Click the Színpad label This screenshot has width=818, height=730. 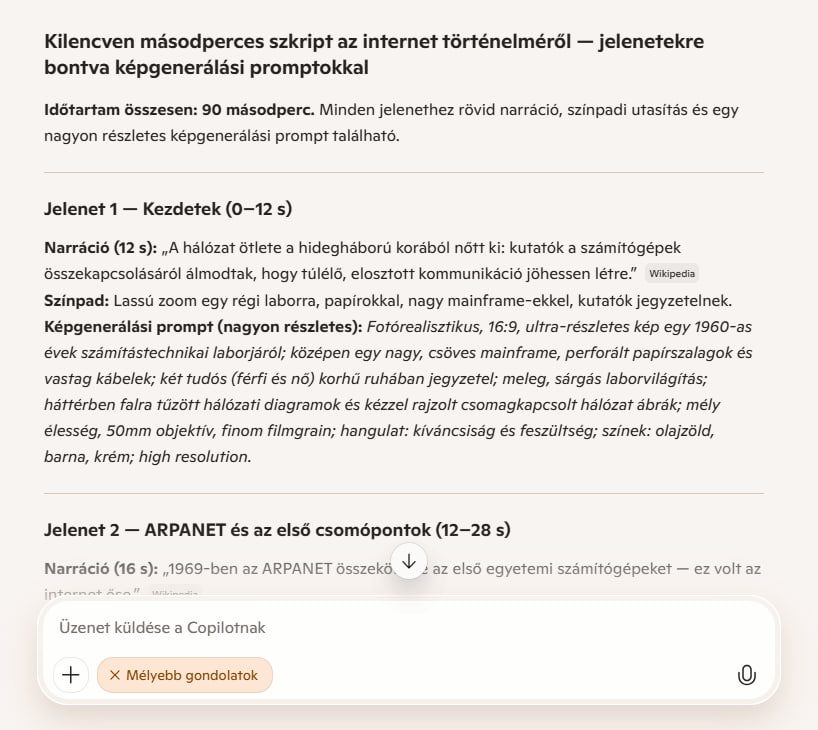76,300
